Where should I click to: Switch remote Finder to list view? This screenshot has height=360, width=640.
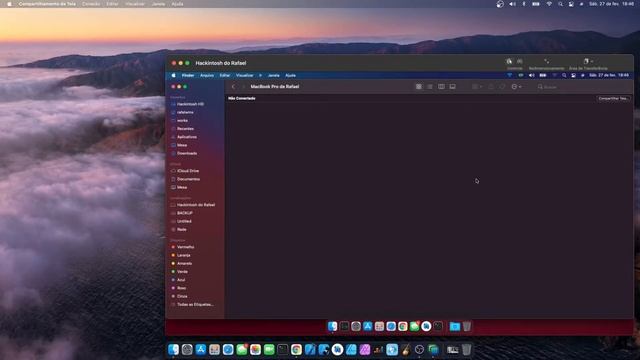430,87
